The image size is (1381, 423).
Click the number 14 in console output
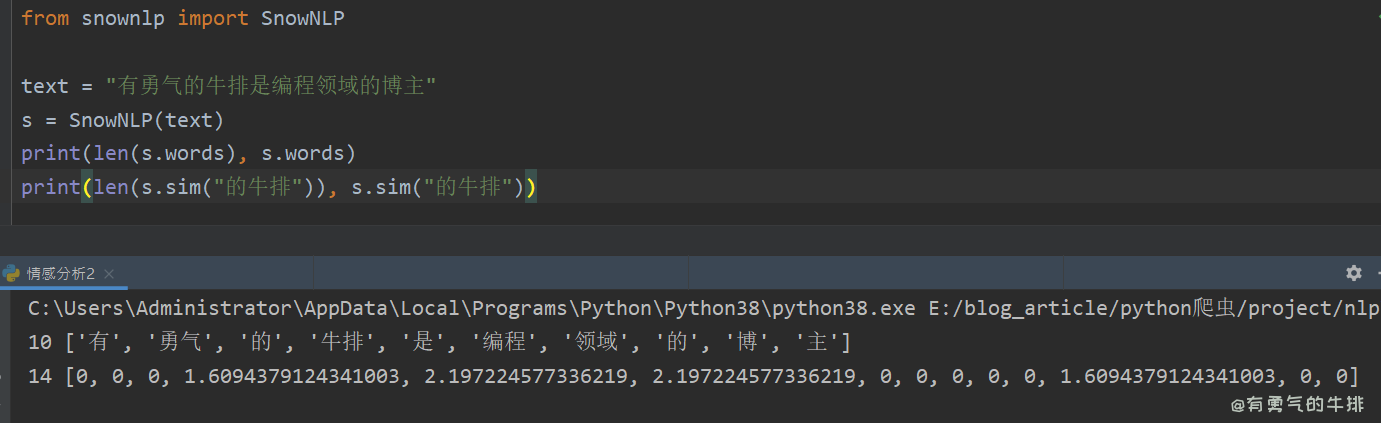pyautogui.click(x=40, y=376)
